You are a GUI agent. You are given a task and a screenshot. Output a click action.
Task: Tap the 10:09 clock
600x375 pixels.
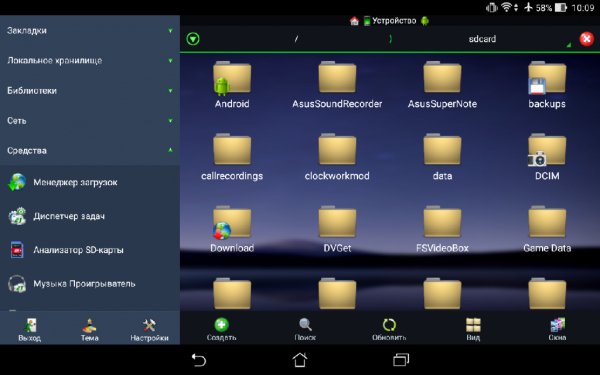(583, 8)
